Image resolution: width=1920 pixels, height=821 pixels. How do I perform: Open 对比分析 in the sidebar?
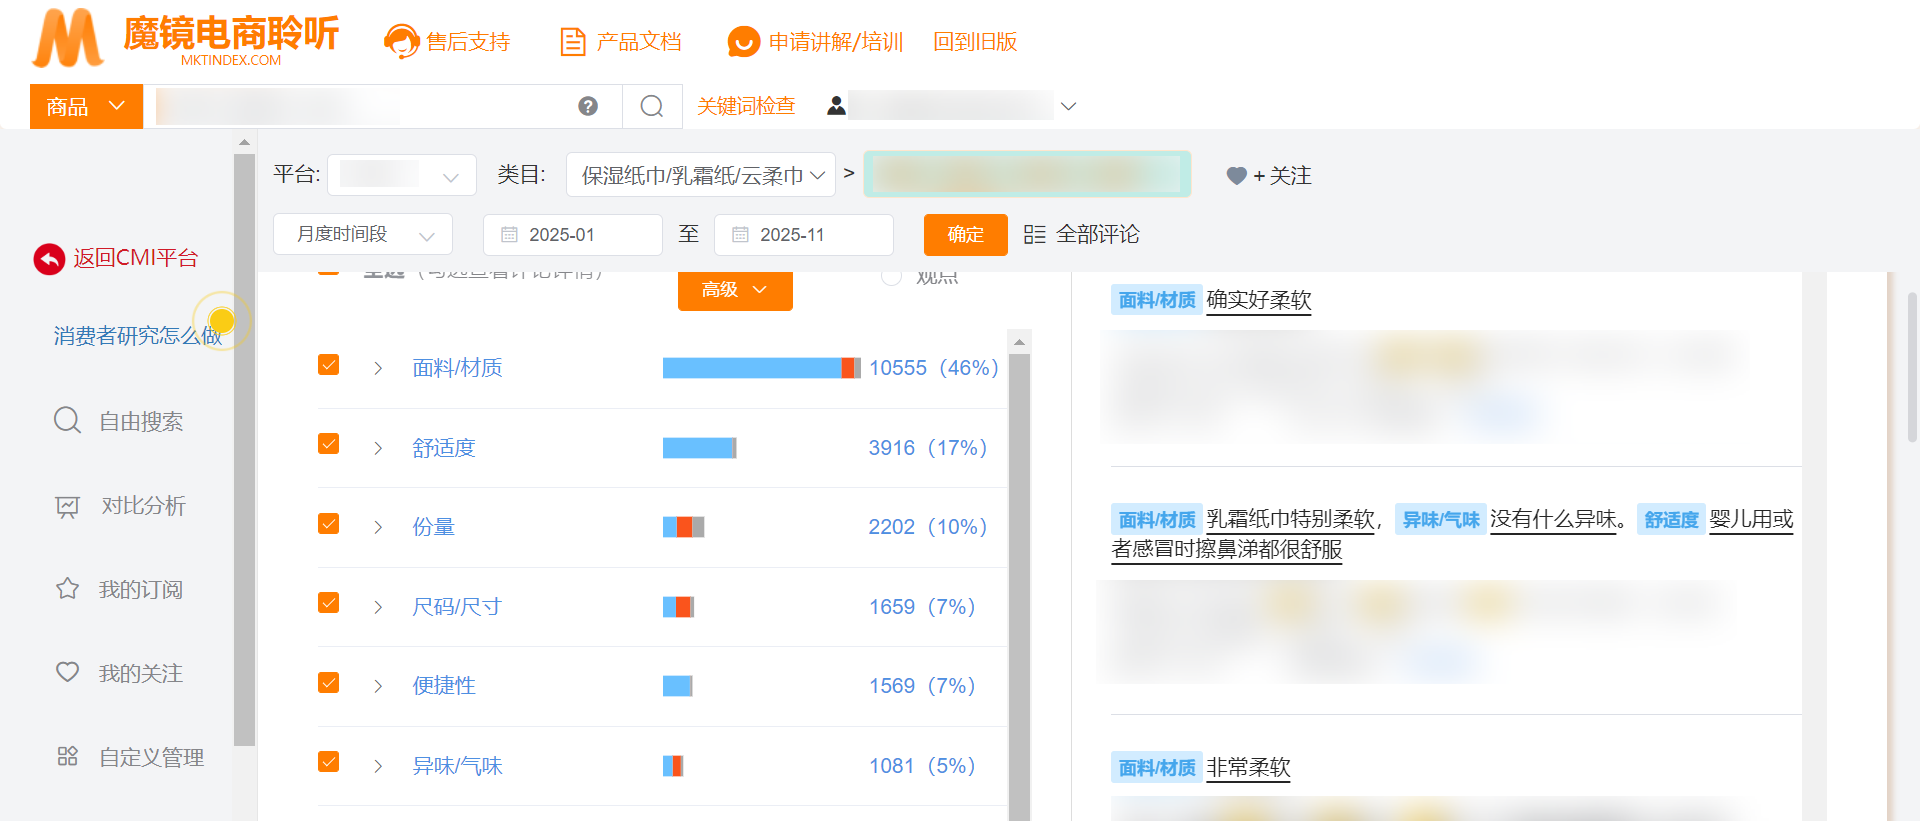[142, 506]
